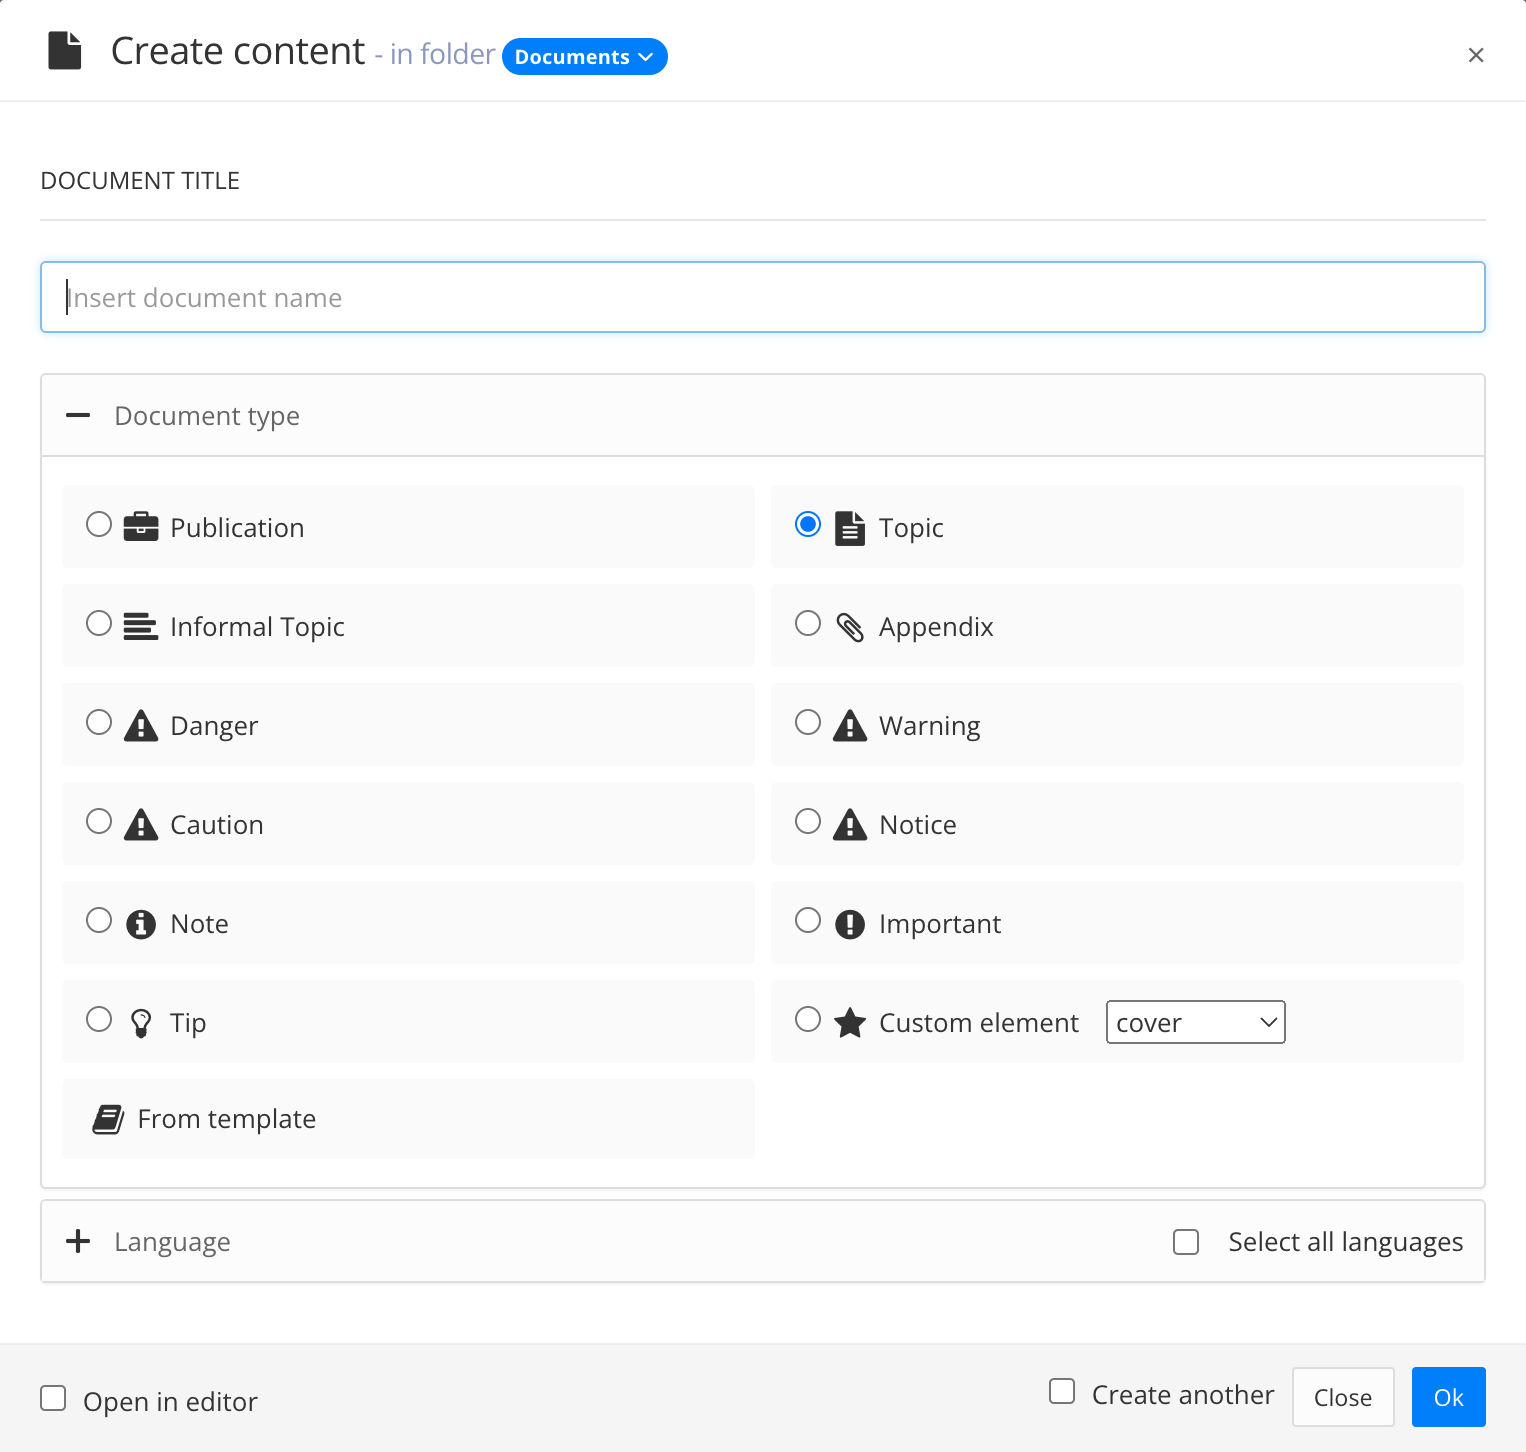Screen dimensions: 1526x1452
Task: Open the Documents folder dropdown
Action: (x=584, y=57)
